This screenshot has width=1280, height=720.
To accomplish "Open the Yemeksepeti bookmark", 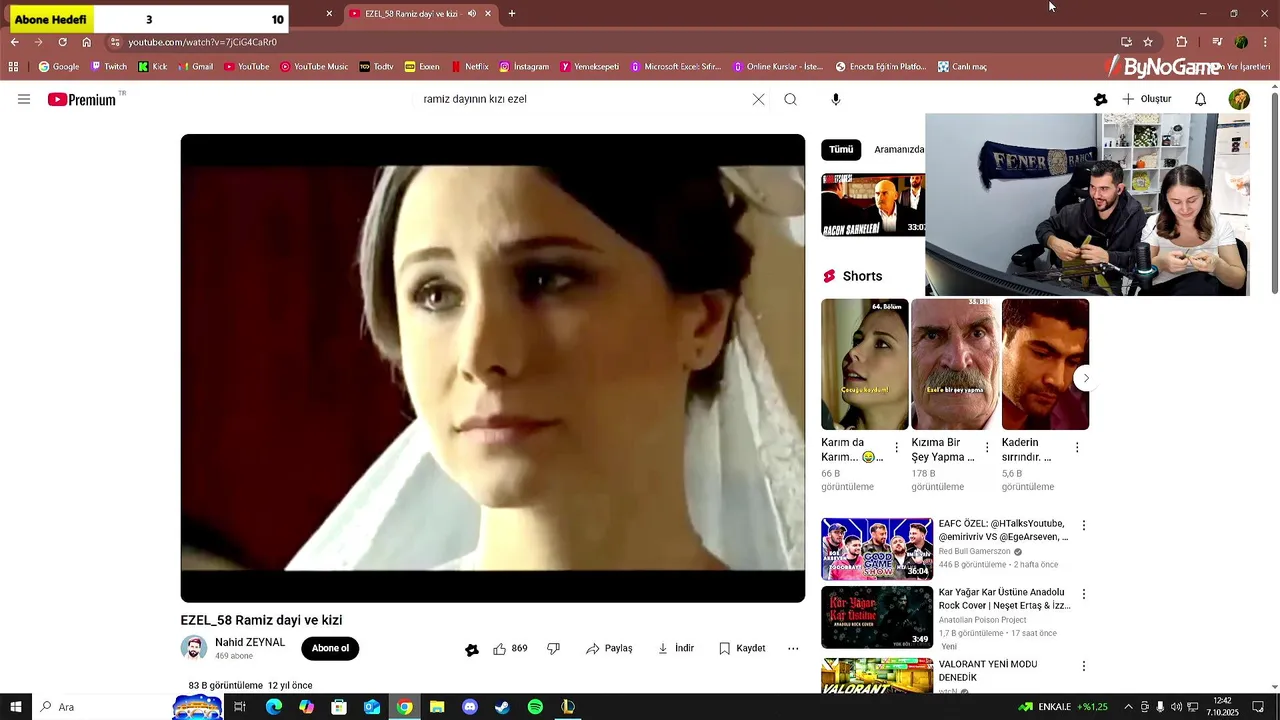I will pyautogui.click(x=590, y=67).
